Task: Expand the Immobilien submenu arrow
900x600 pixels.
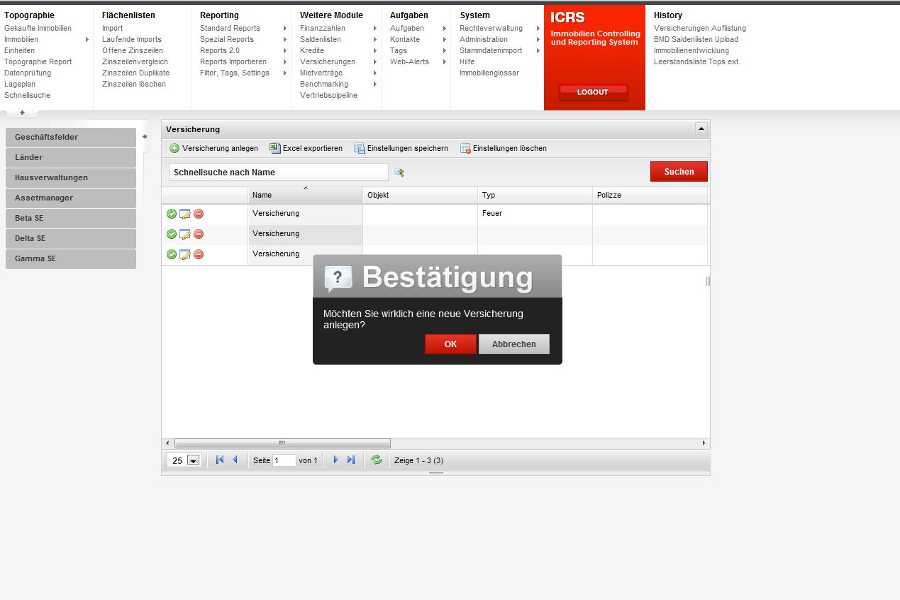Action: 87,40
